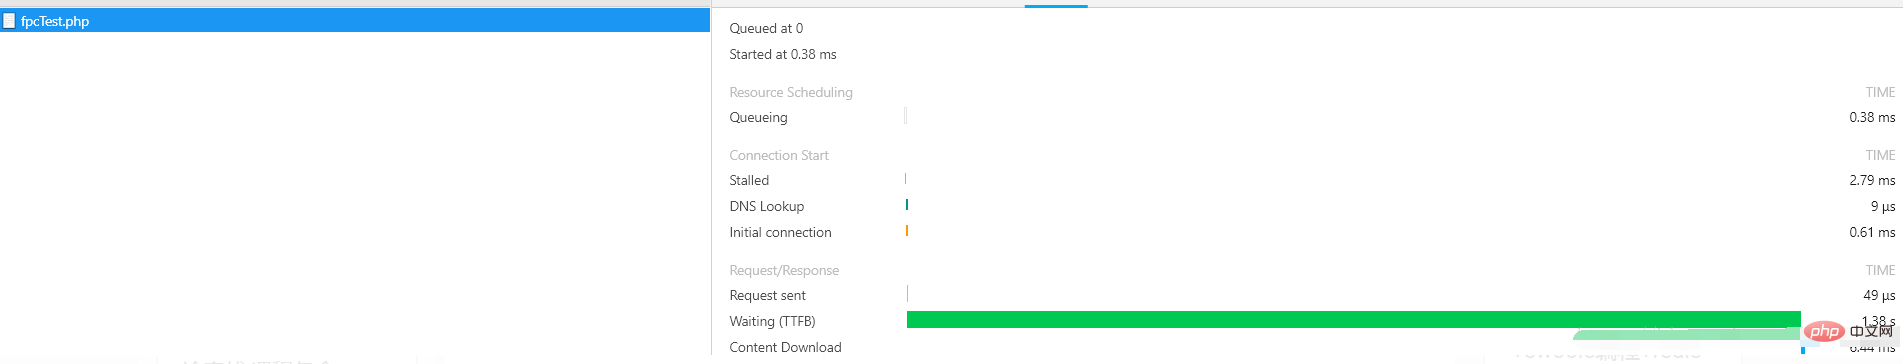
Task: Click the blue Content Download bar marker
Action: pyautogui.click(x=1803, y=348)
